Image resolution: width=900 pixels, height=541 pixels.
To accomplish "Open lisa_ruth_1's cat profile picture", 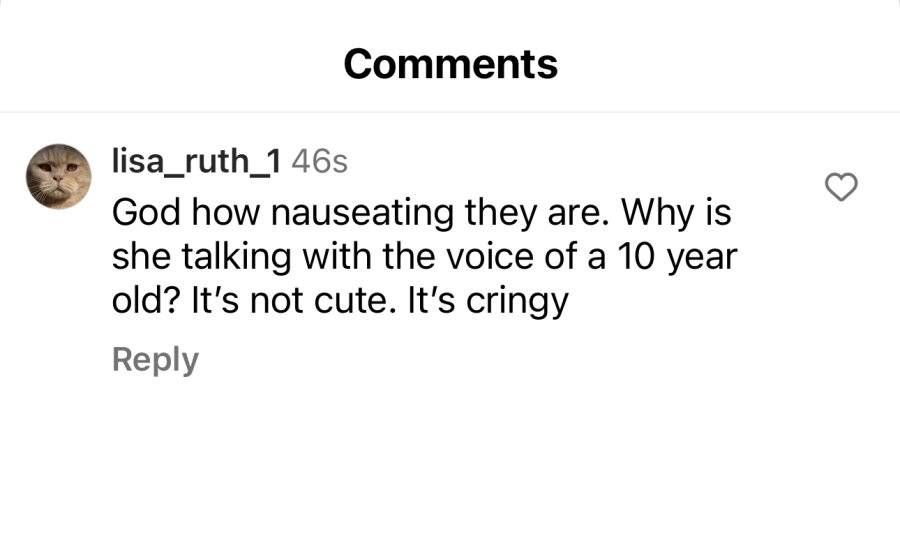I will (x=59, y=176).
